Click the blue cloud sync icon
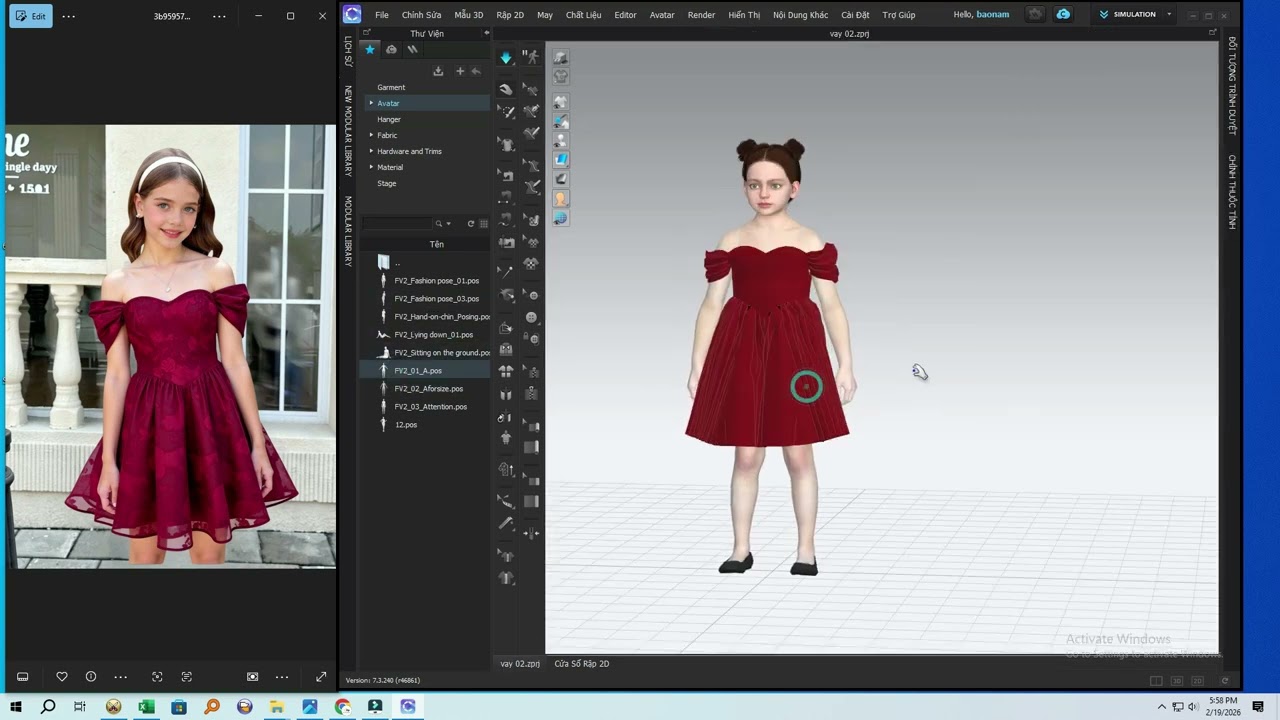 (1063, 15)
